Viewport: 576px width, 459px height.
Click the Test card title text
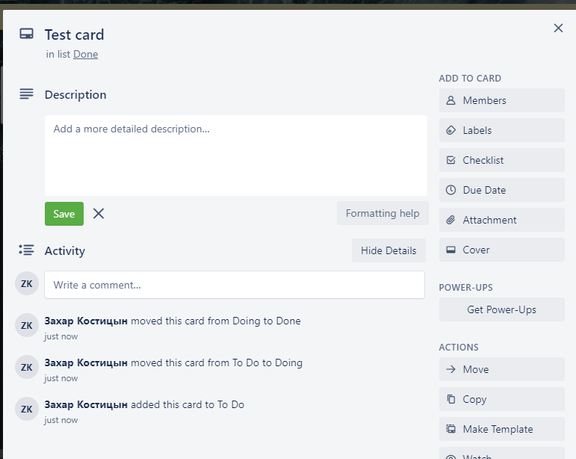point(75,35)
